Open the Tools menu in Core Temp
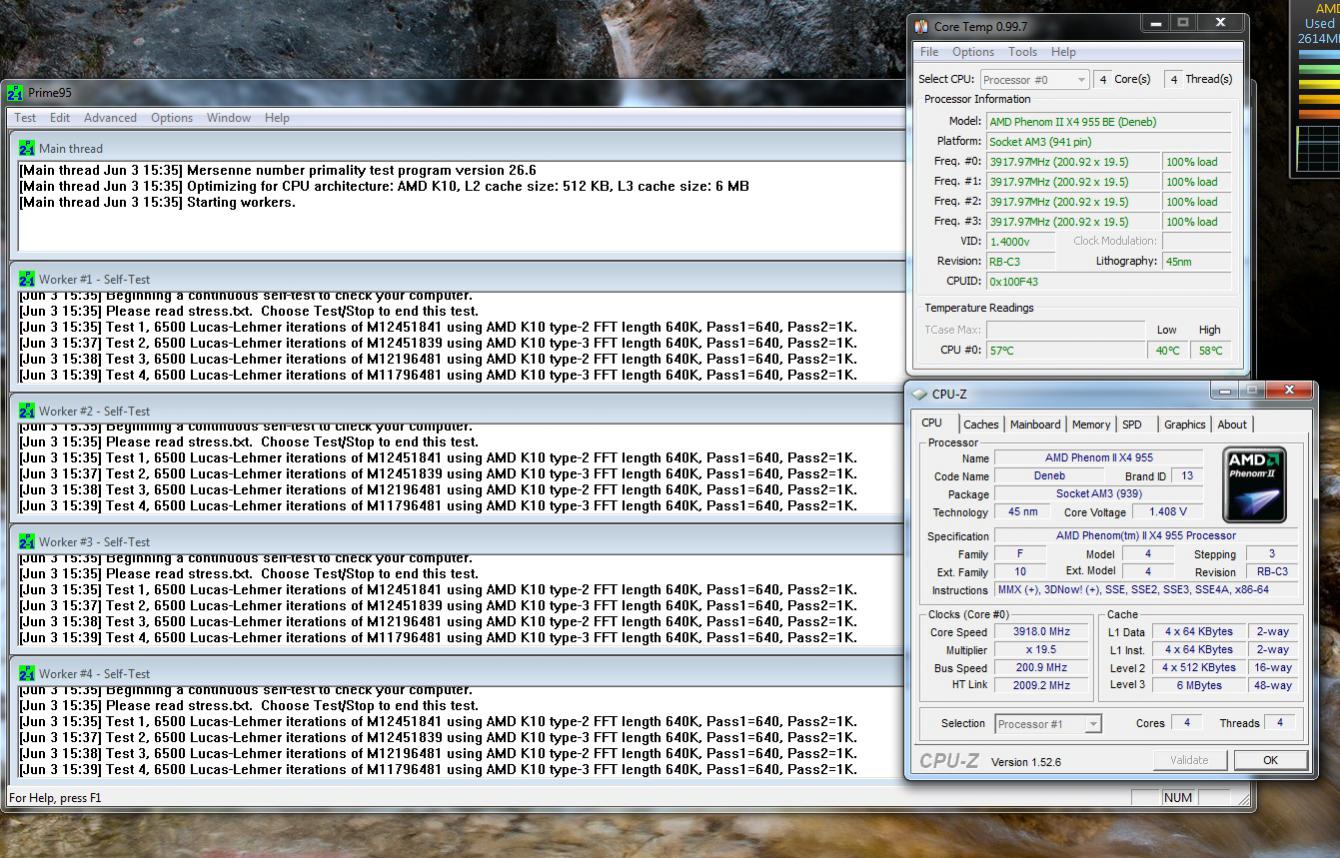 tap(1023, 52)
